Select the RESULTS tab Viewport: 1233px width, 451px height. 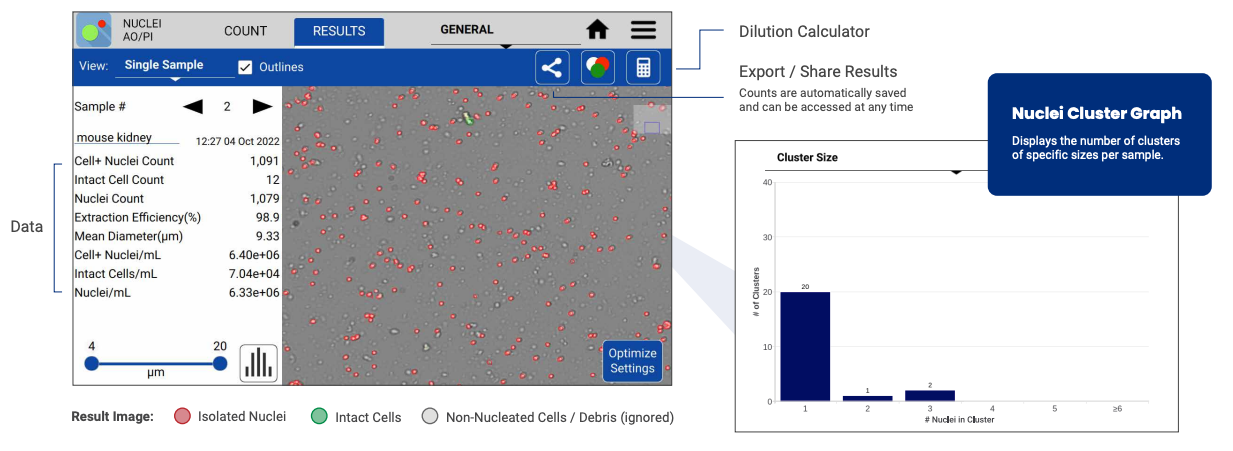tap(339, 31)
